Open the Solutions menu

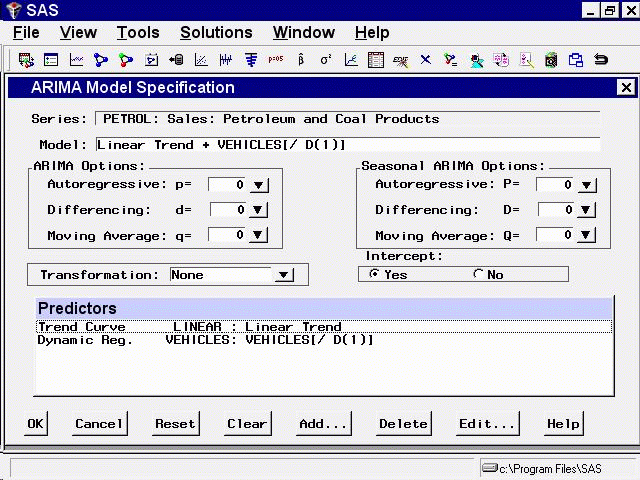[x=216, y=33]
